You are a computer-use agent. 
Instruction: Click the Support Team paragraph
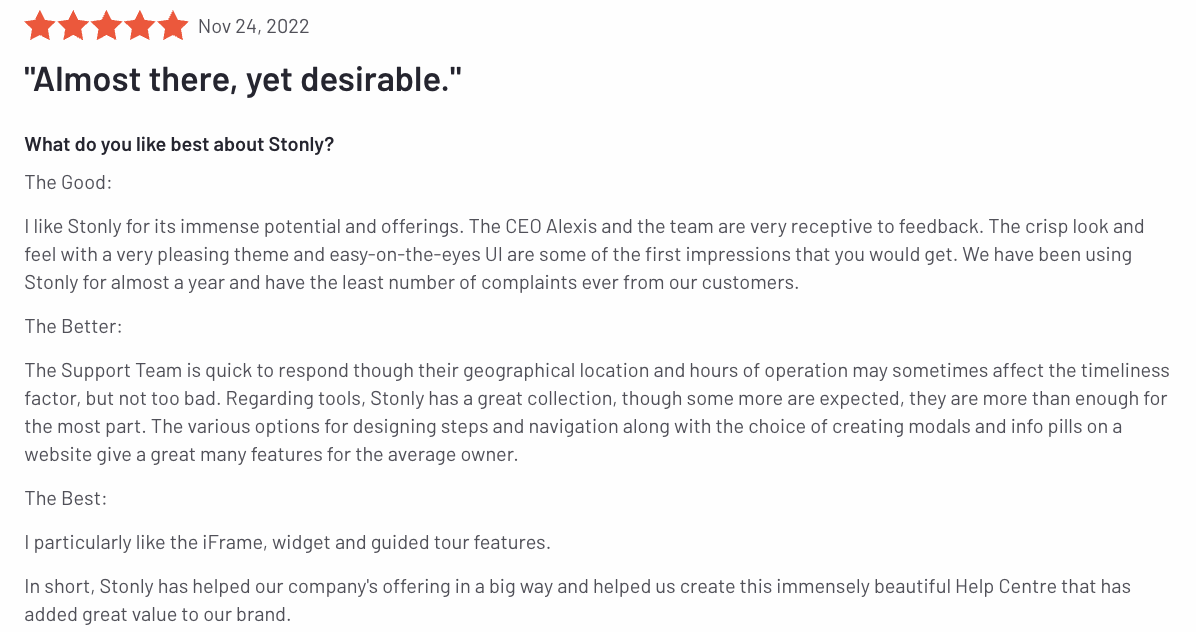click(x=596, y=412)
